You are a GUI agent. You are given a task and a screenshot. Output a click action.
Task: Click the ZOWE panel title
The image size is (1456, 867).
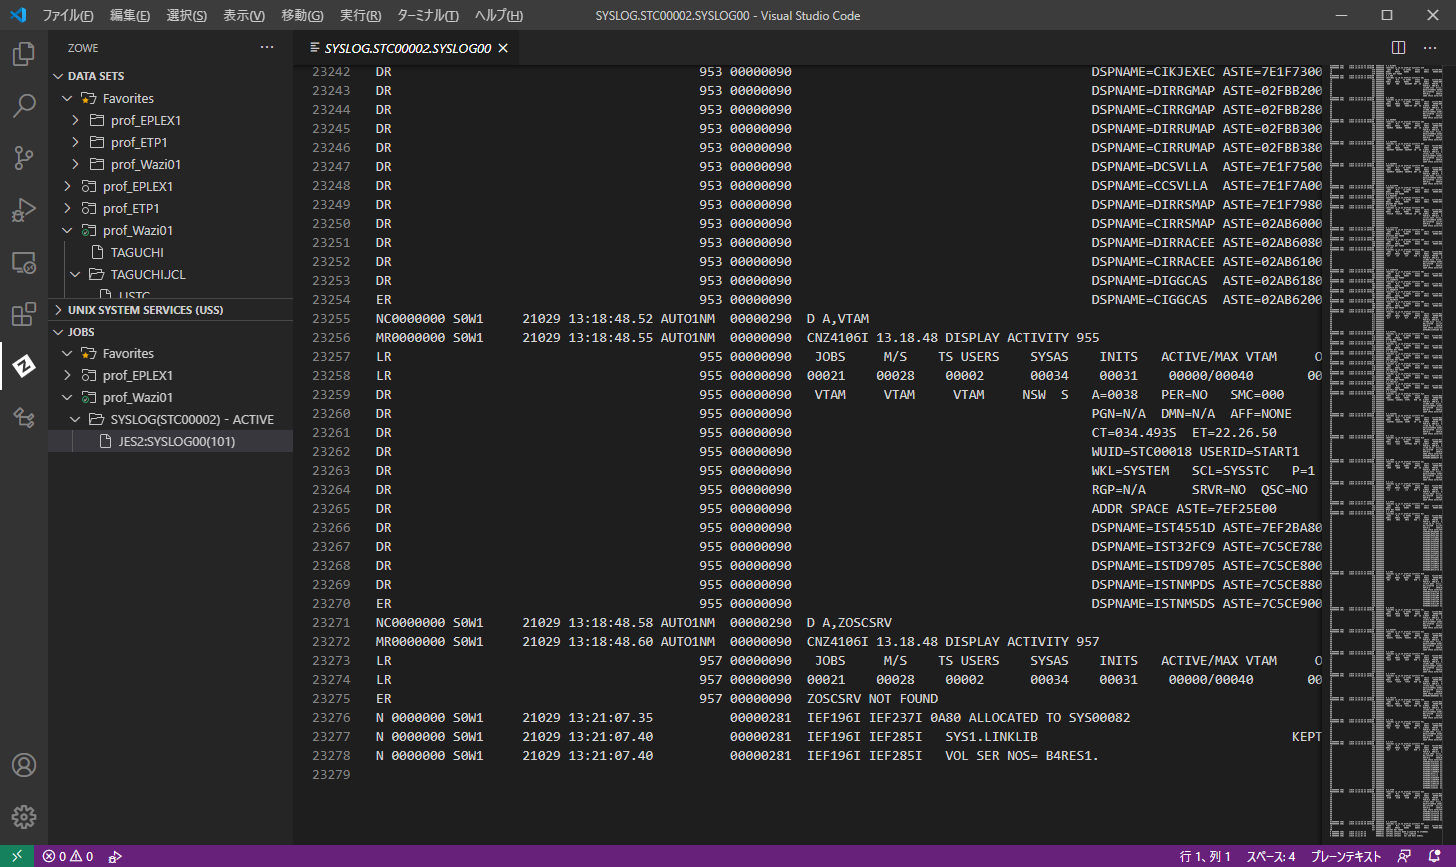click(83, 48)
